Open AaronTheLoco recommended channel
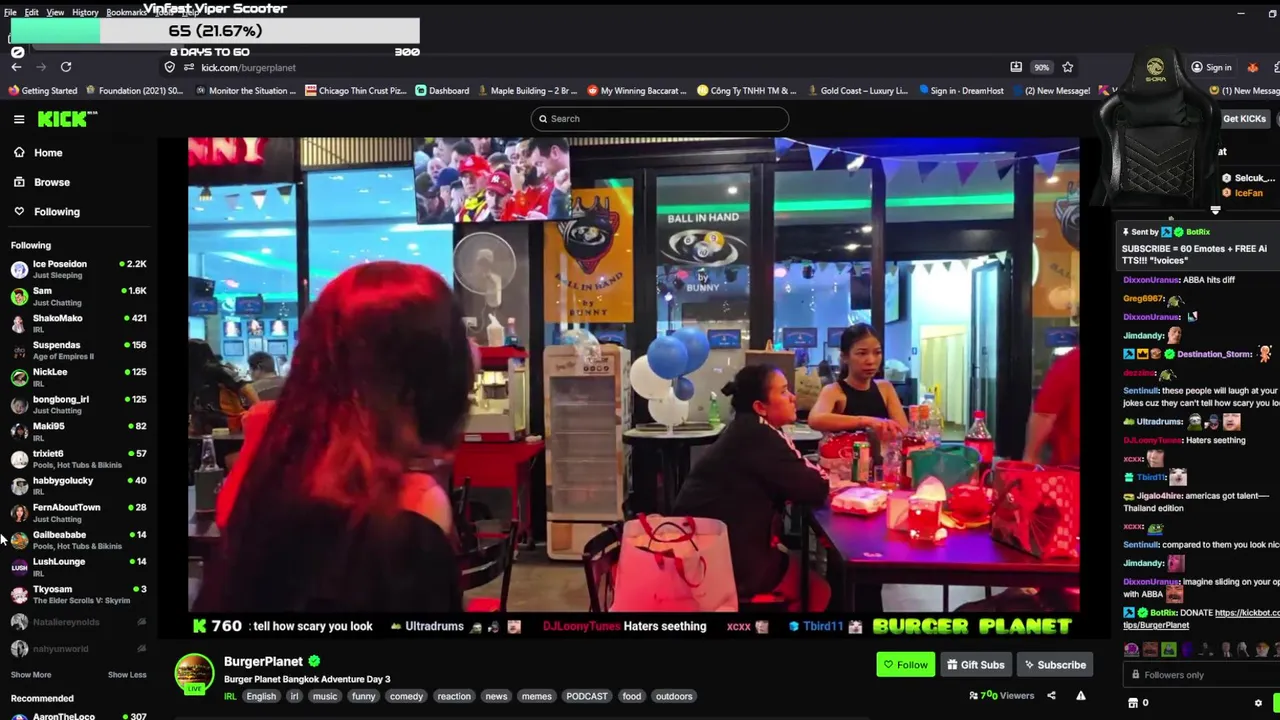 tap(78, 716)
